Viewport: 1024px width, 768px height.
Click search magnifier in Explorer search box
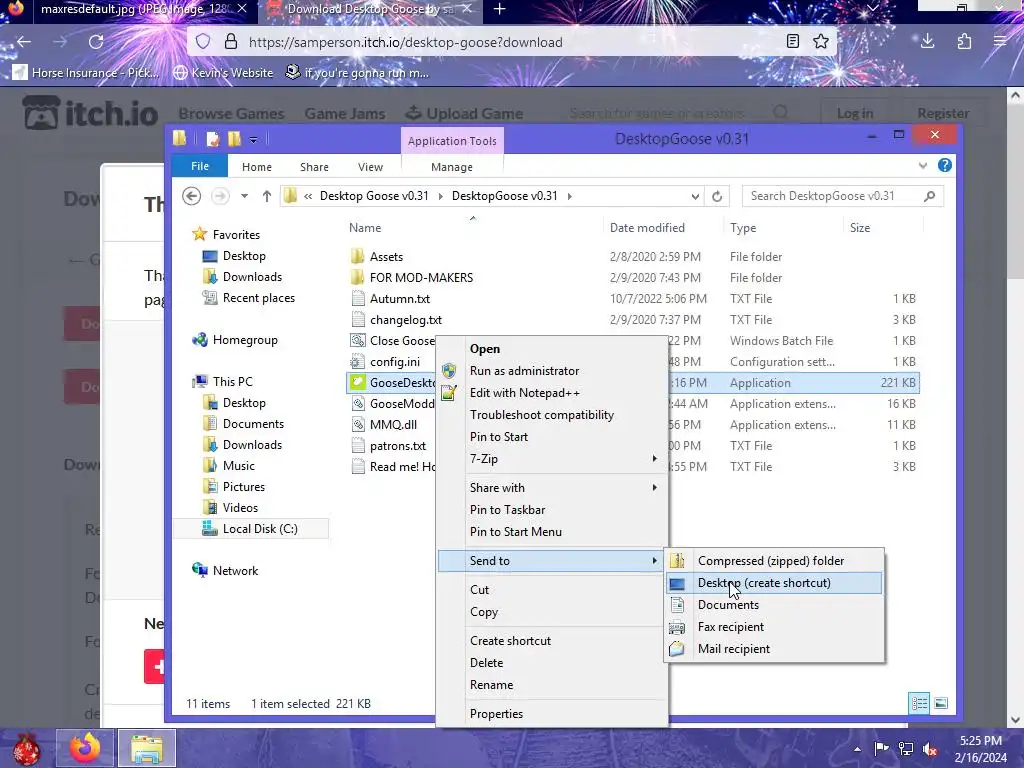[x=929, y=196]
